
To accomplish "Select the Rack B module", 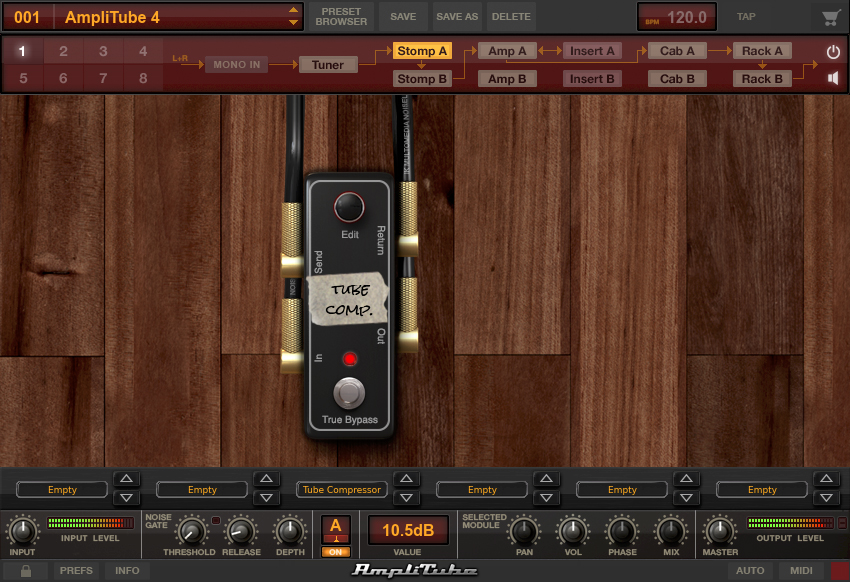I will tap(762, 79).
